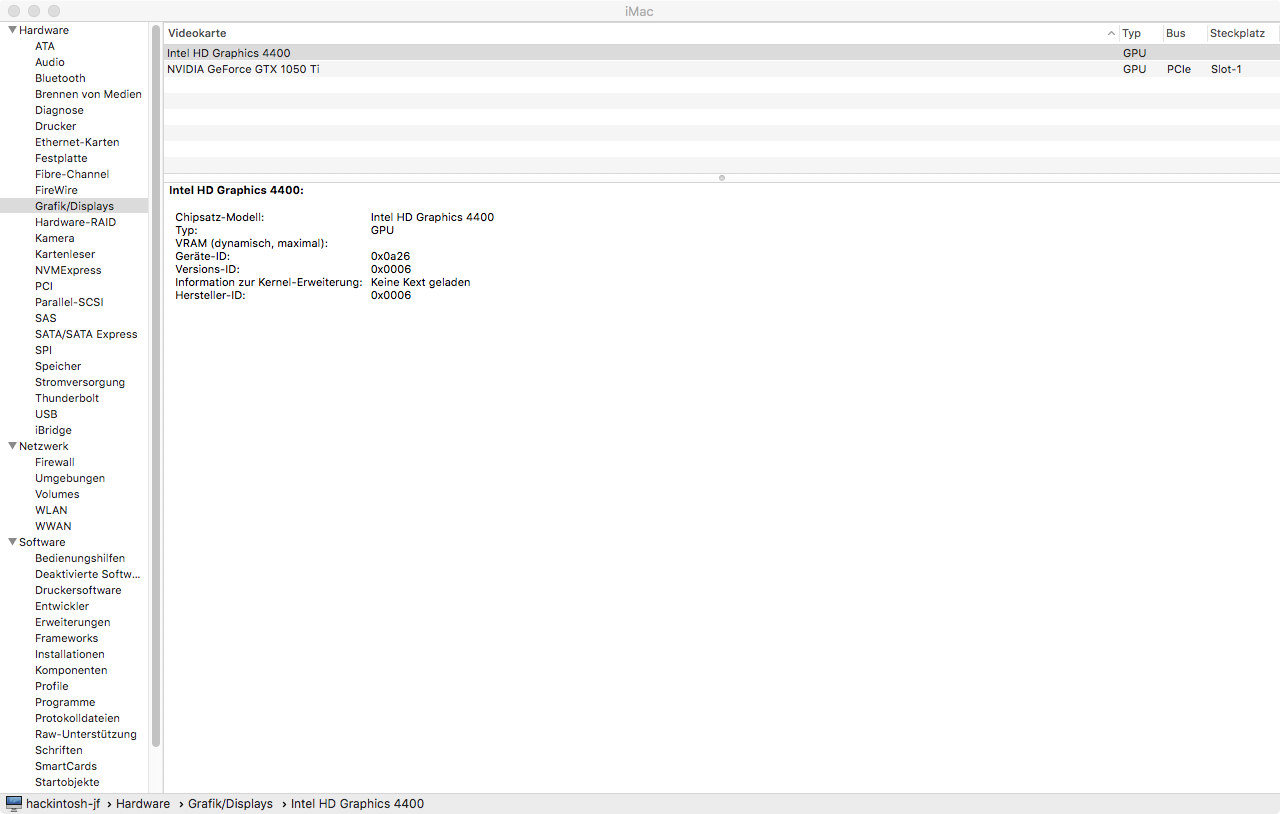This screenshot has width=1280, height=814.
Task: Show Speicher information
Action: (x=58, y=366)
